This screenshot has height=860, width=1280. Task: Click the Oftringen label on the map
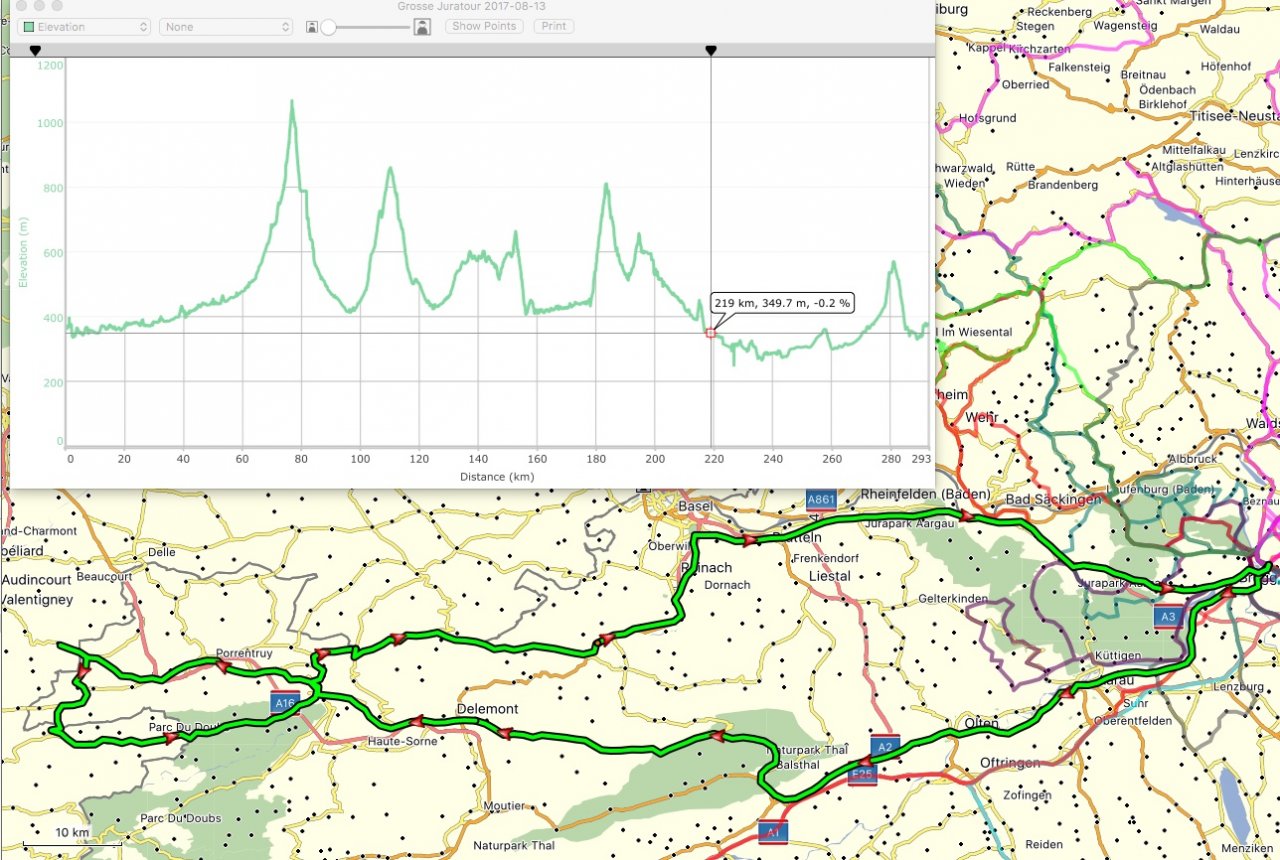pos(1011,763)
